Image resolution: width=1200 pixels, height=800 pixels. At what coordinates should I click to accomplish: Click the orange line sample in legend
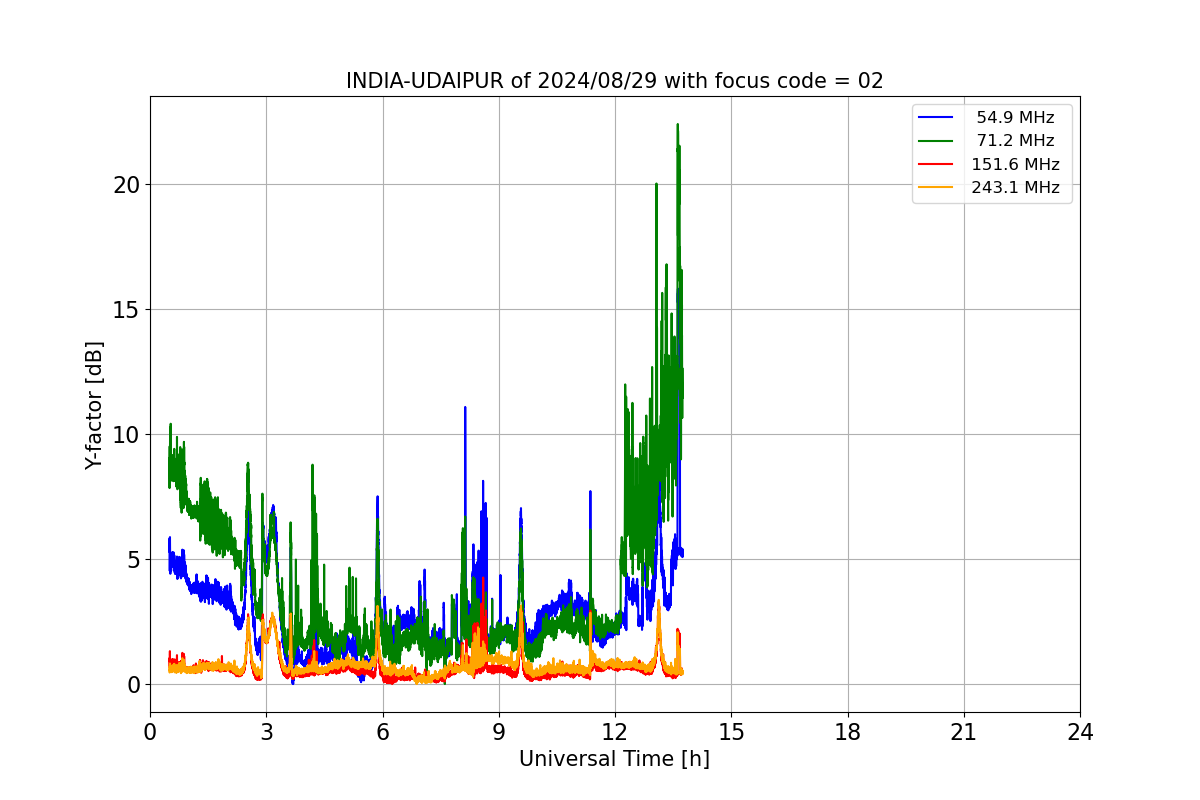(937, 187)
